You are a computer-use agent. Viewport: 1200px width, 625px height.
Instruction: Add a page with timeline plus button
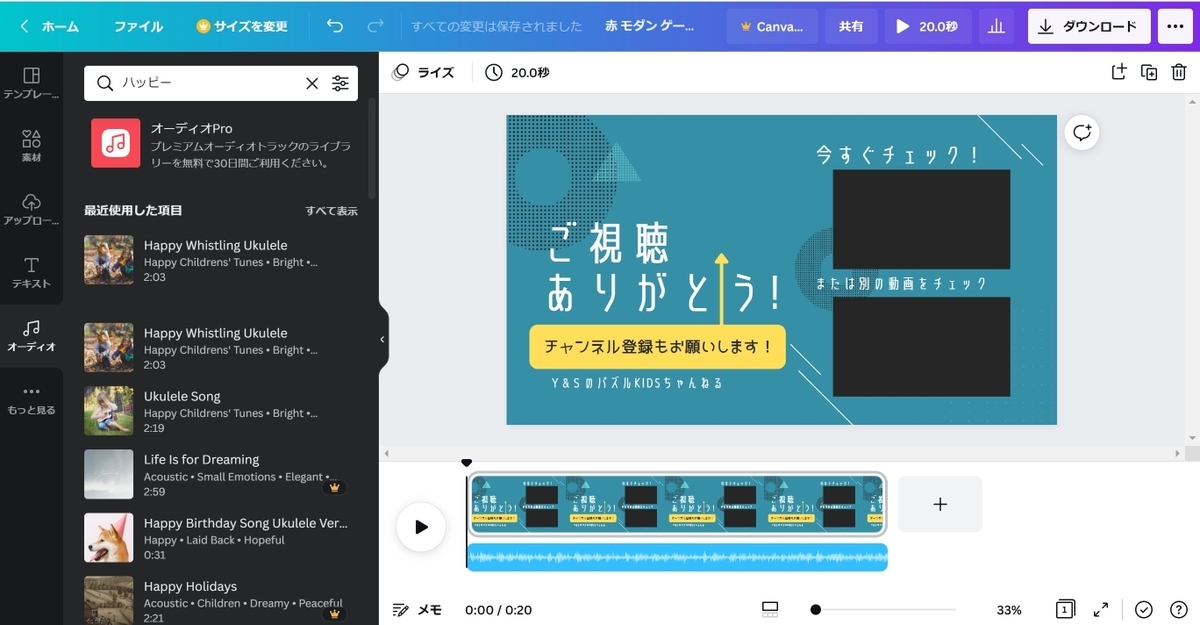click(940, 504)
